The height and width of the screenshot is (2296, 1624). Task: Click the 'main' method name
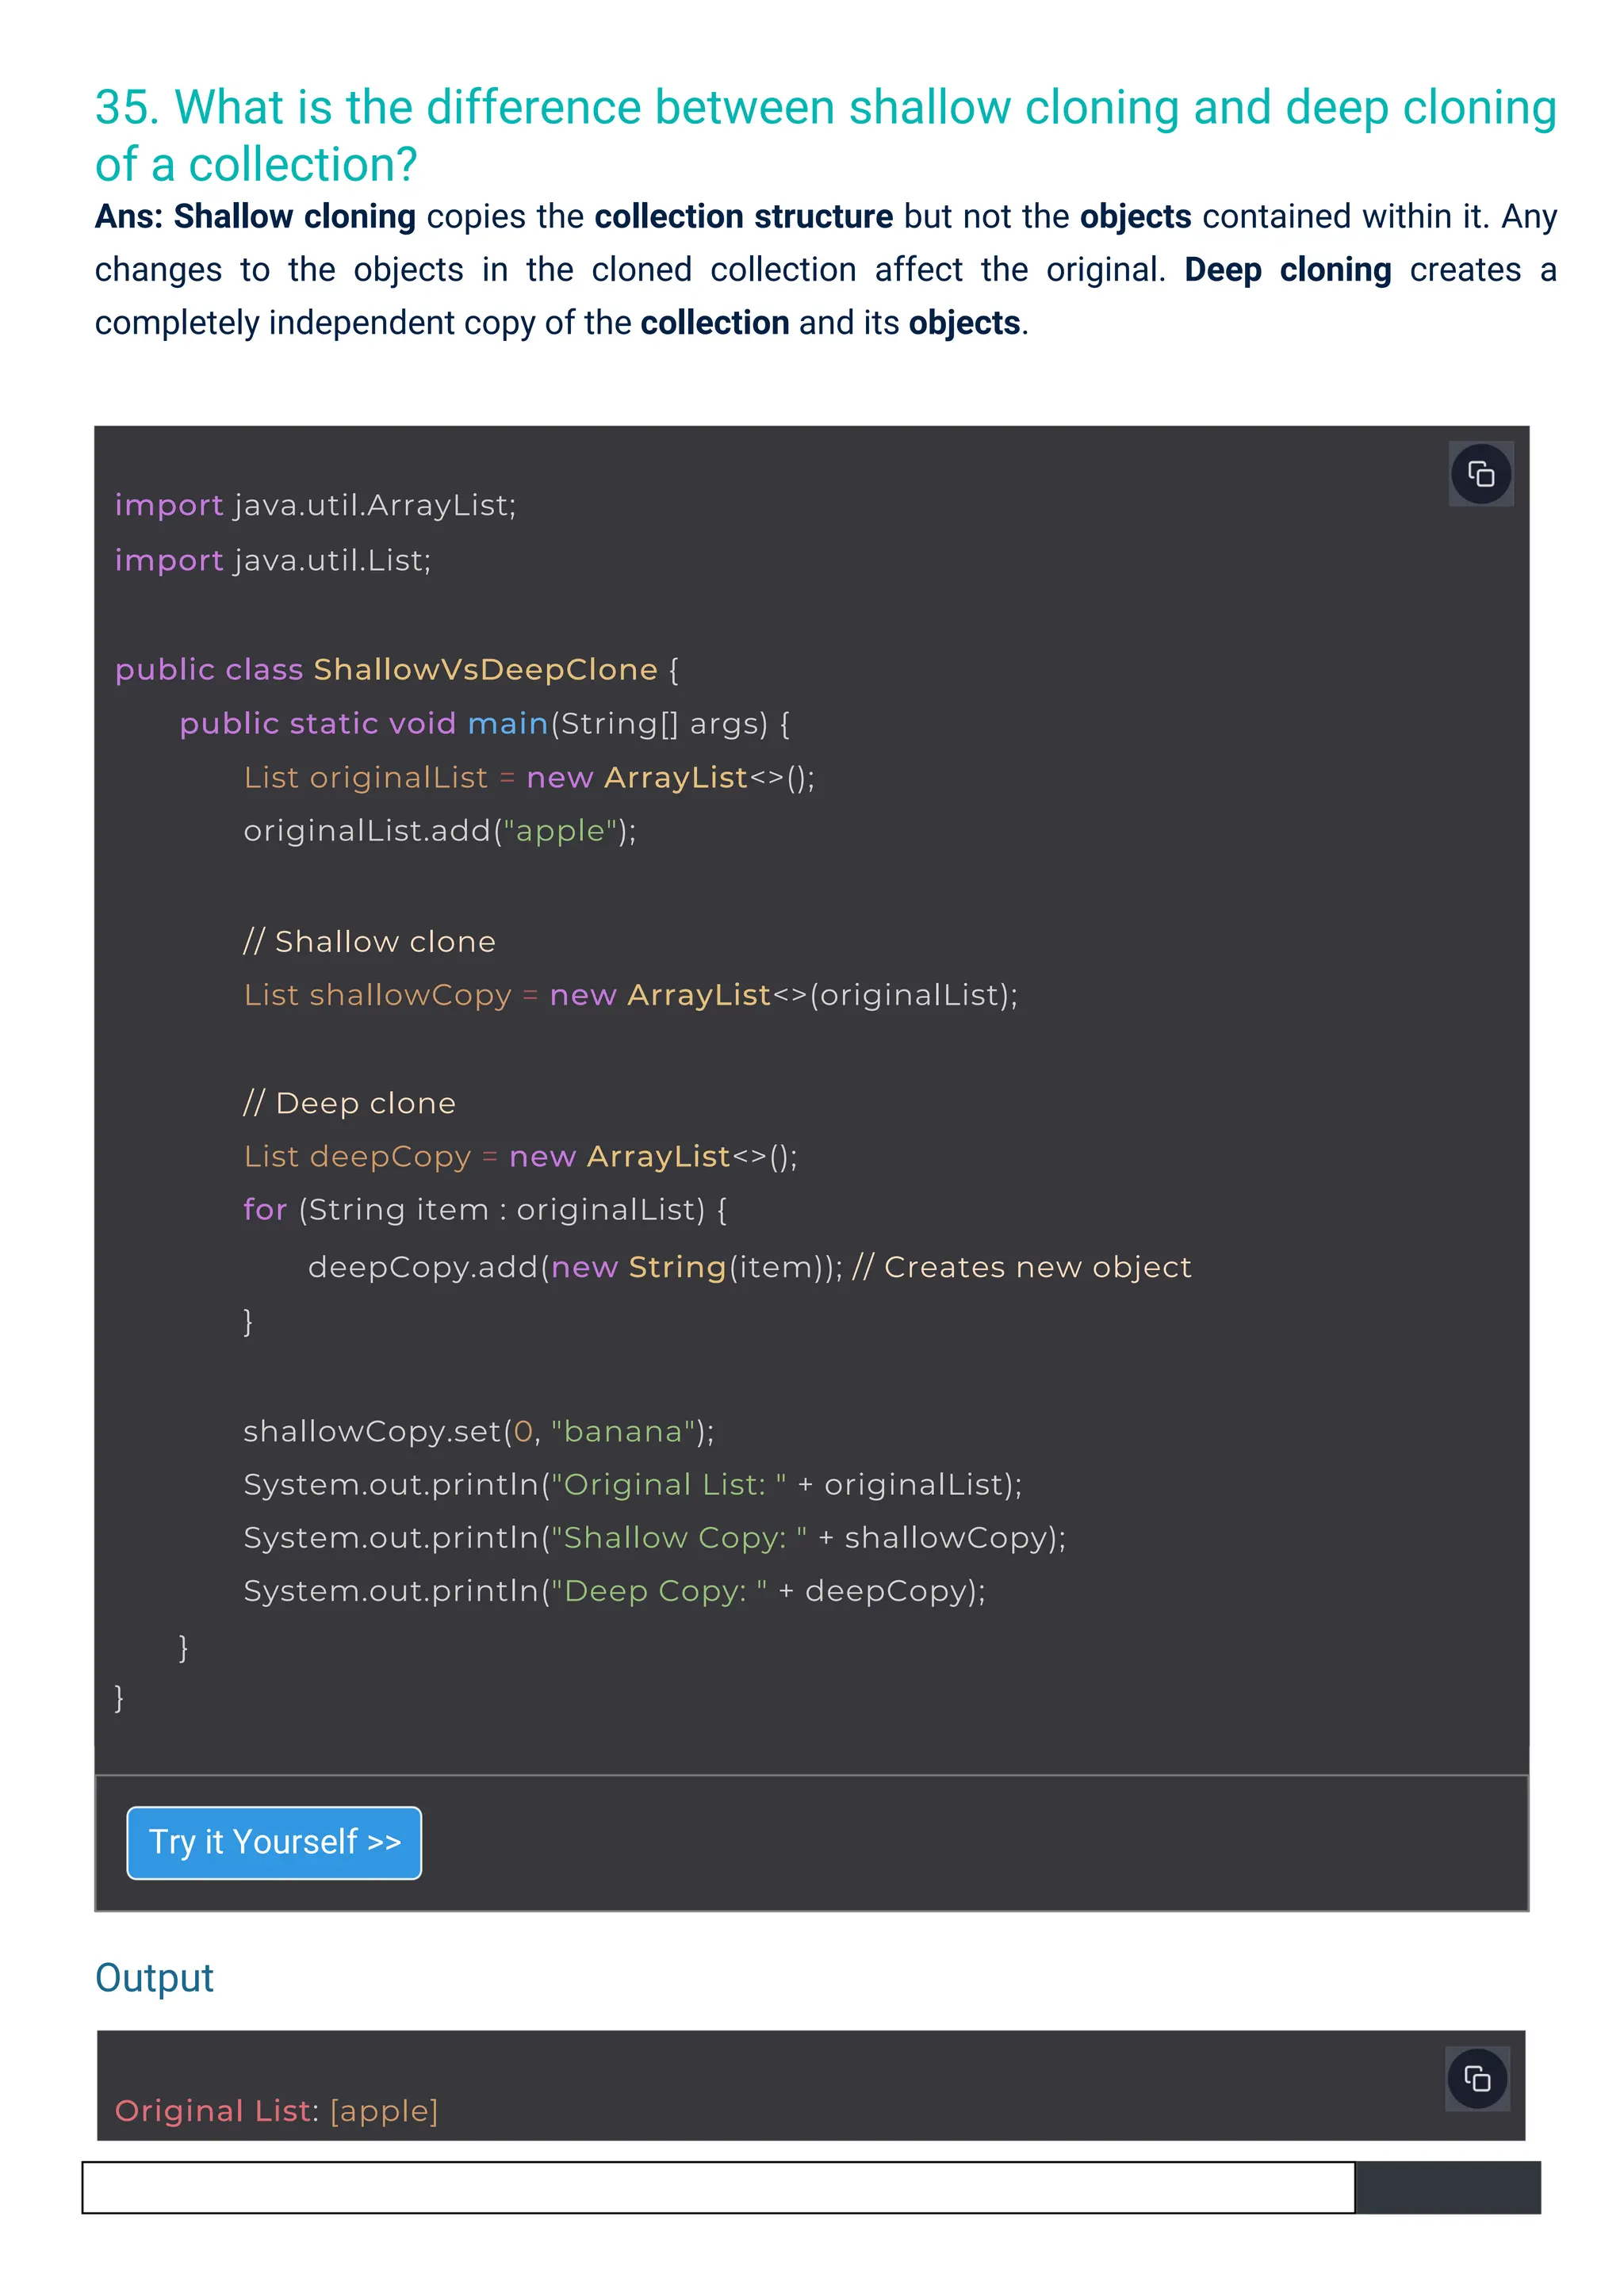[x=507, y=723]
